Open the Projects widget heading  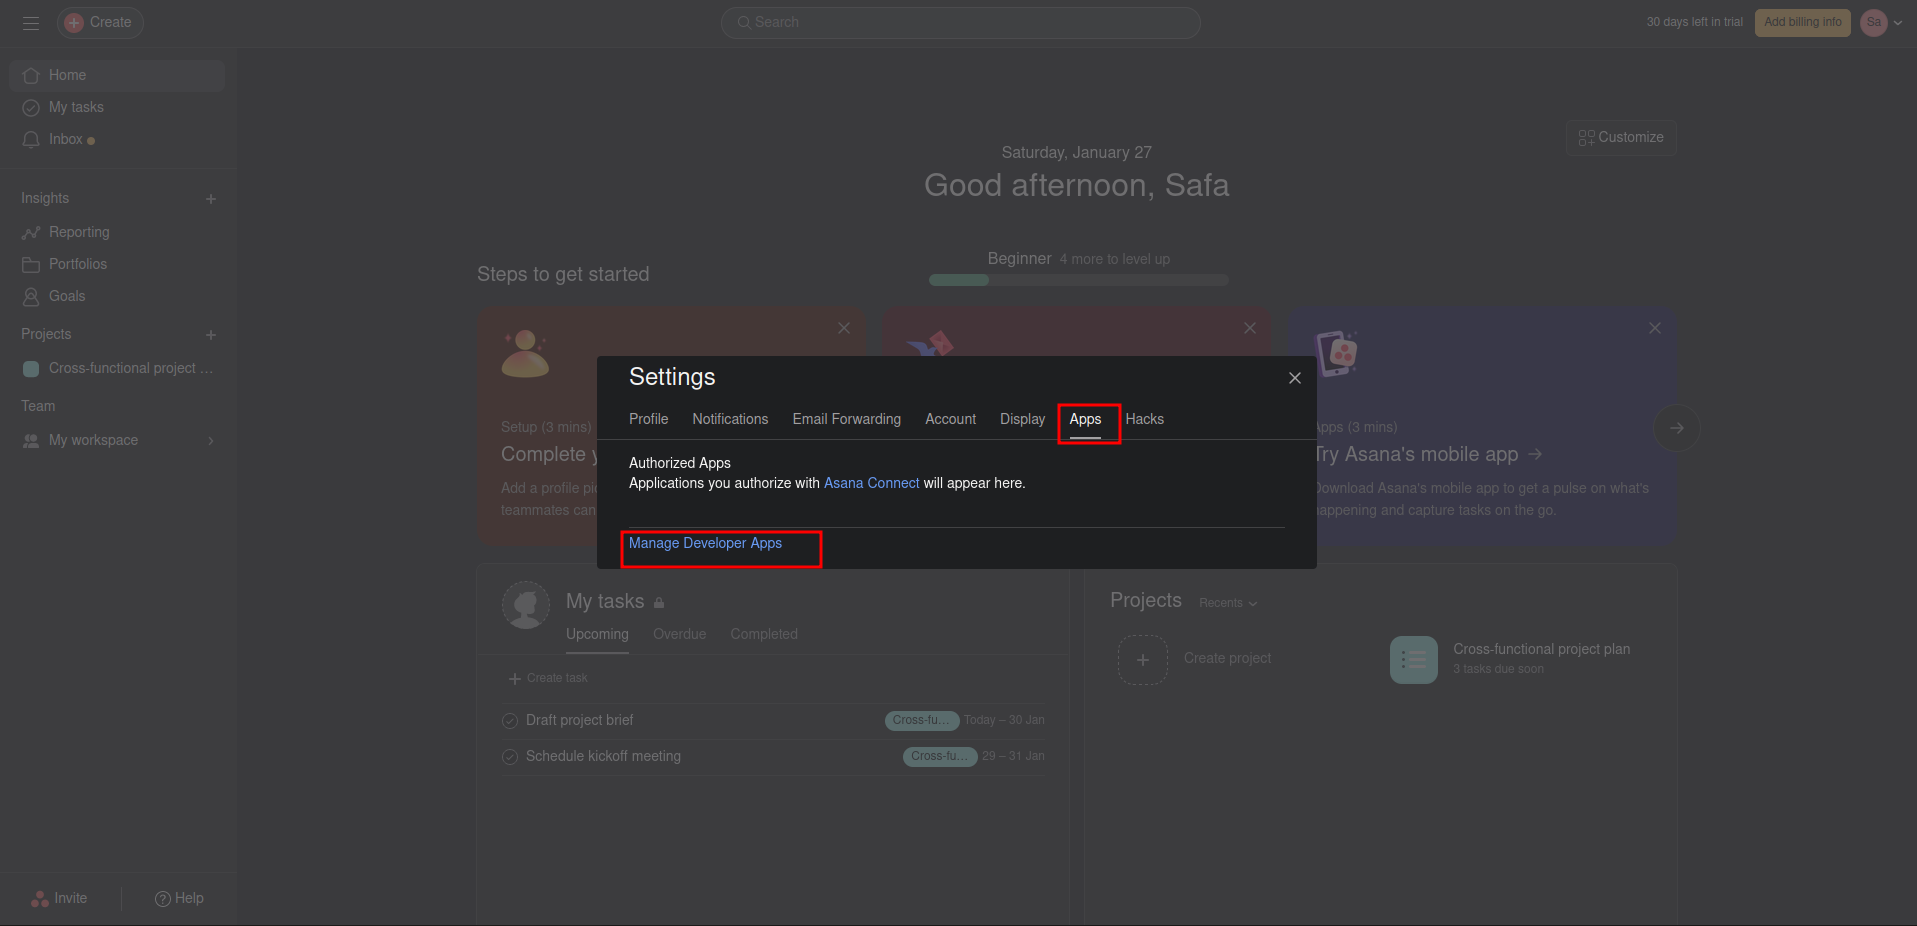(x=1146, y=600)
